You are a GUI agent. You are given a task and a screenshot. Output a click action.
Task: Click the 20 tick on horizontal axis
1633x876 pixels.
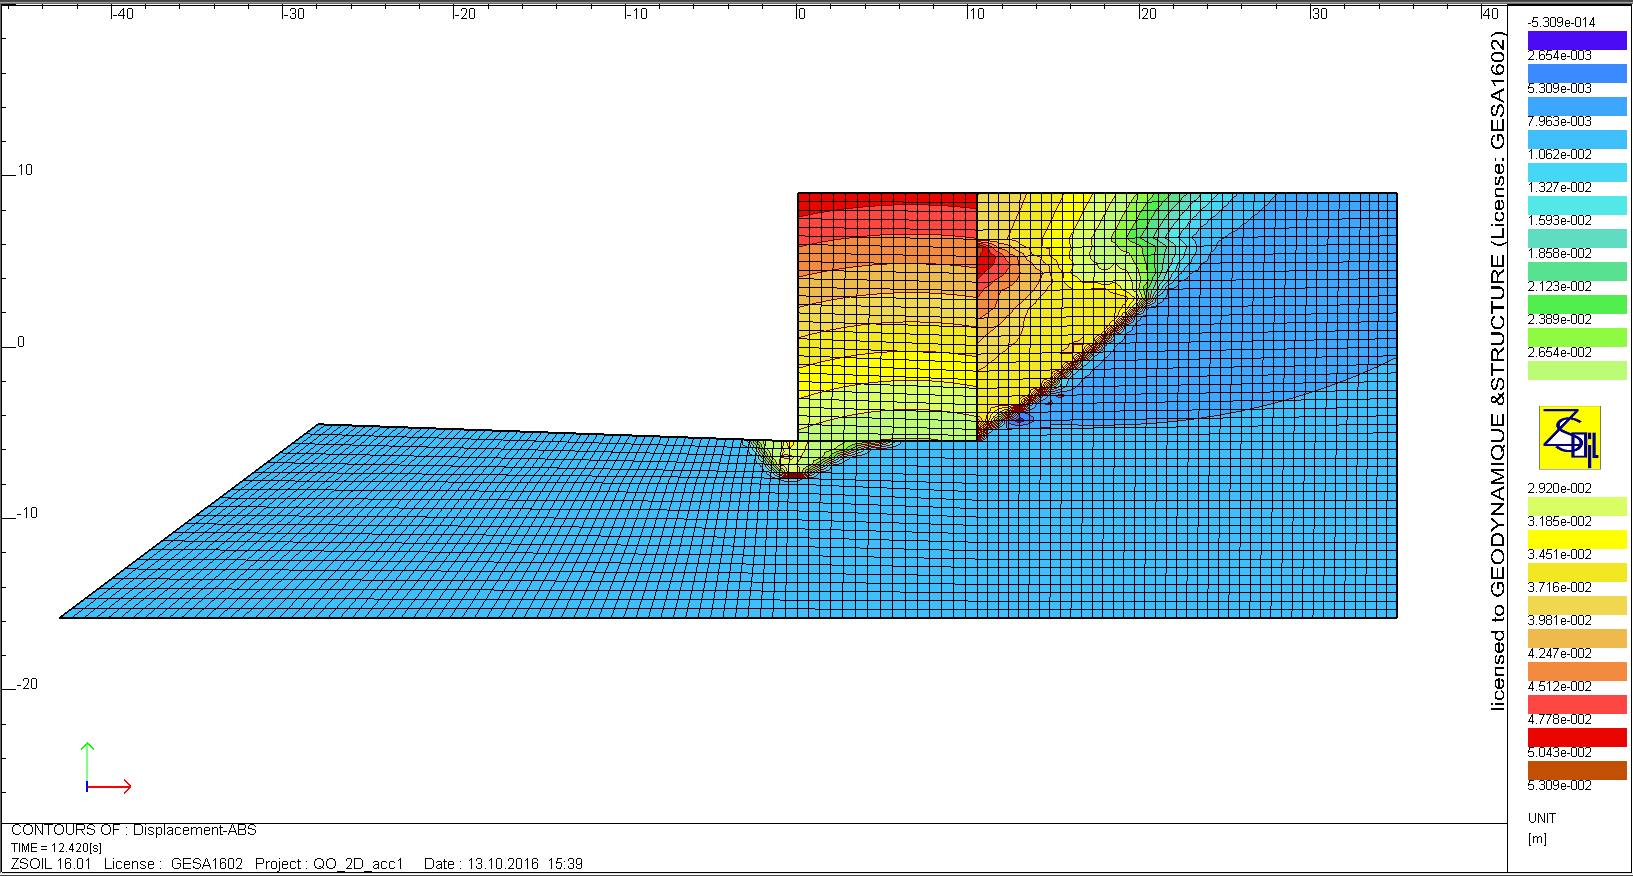coord(1149,14)
